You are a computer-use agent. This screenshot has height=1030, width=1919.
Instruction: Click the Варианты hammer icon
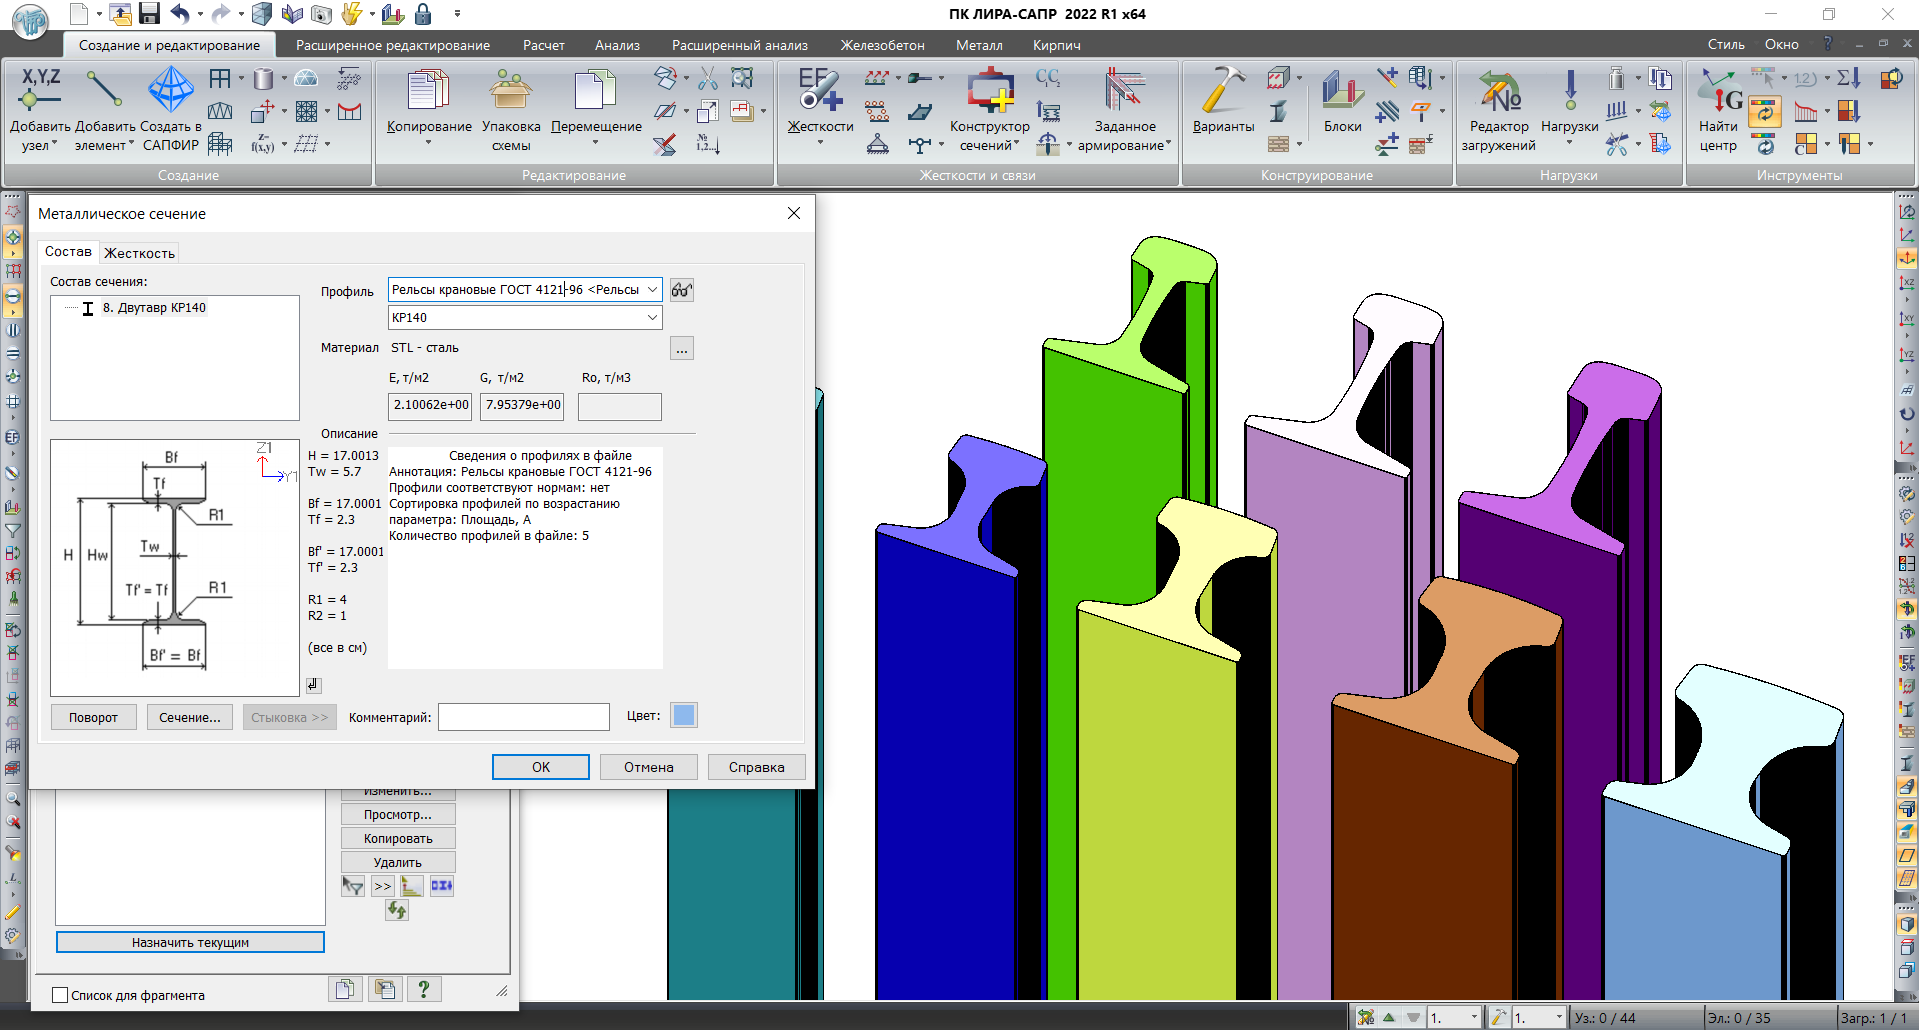click(x=1222, y=92)
